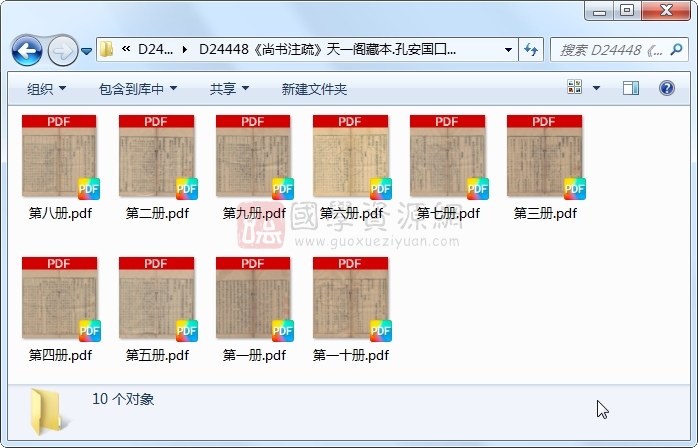
Task: Select the 第六册.pdf thumbnail
Action: pos(350,158)
